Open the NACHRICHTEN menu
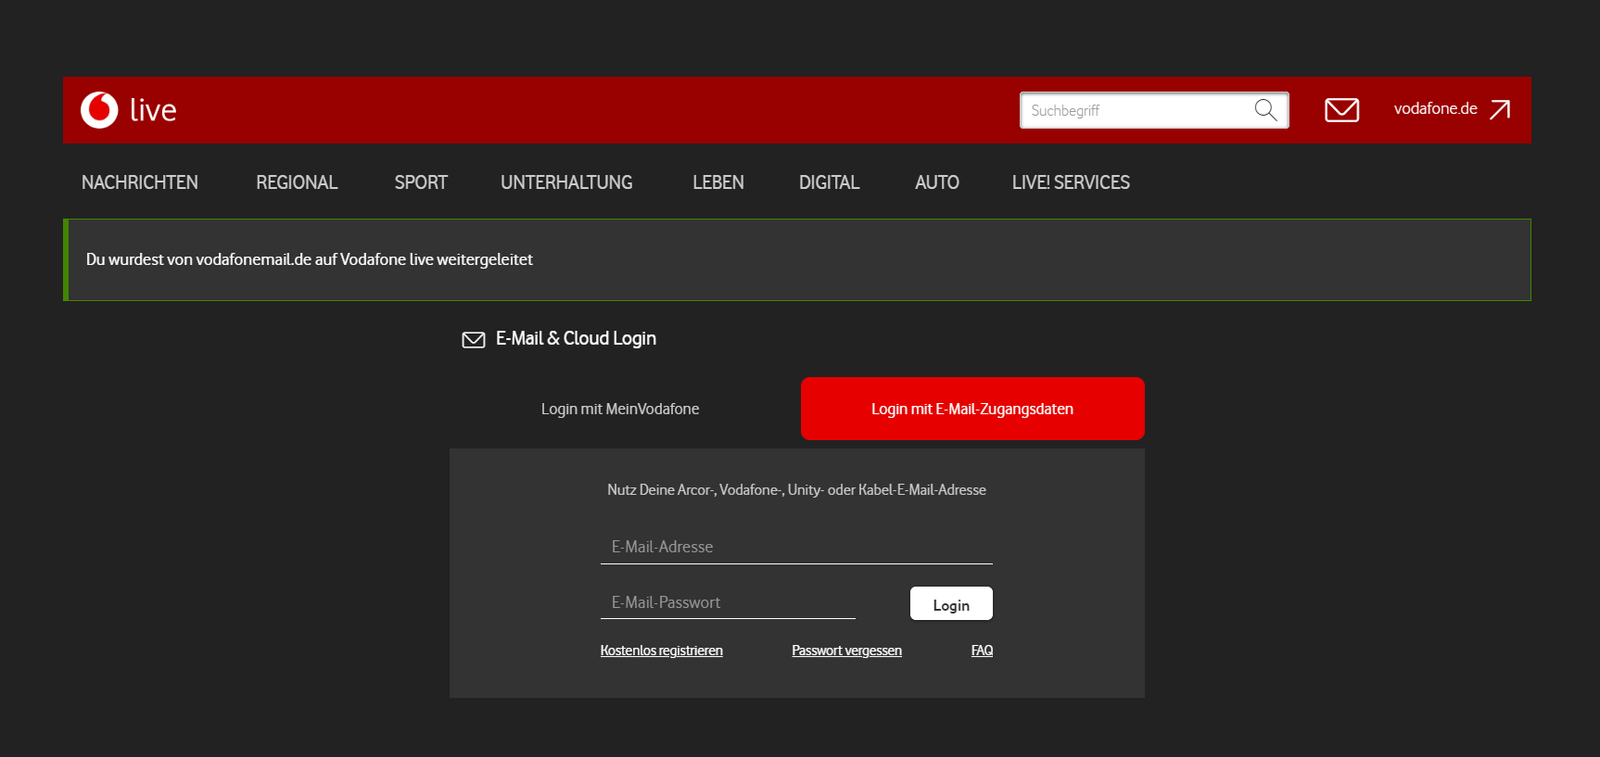The height and width of the screenshot is (757, 1600). point(140,182)
